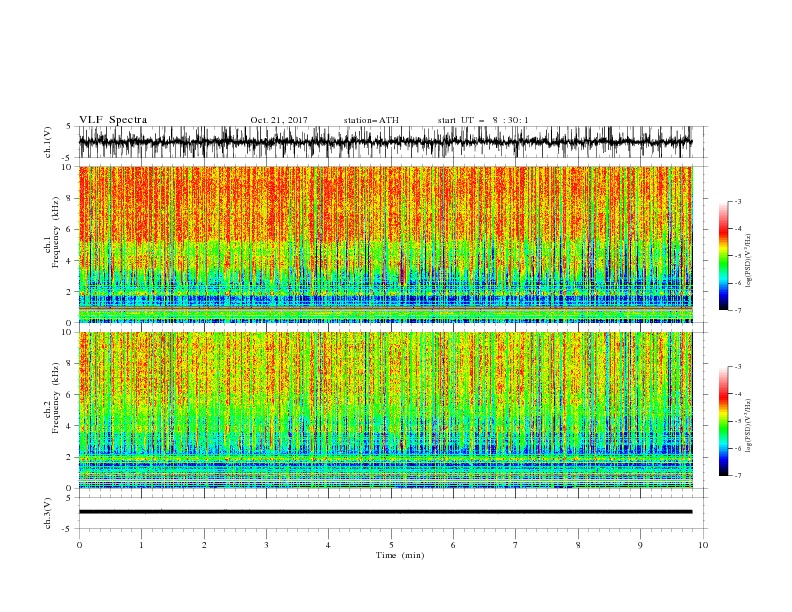This screenshot has height=612, width=792.
Task: Click time axis tick label "7"
Action: [516, 545]
